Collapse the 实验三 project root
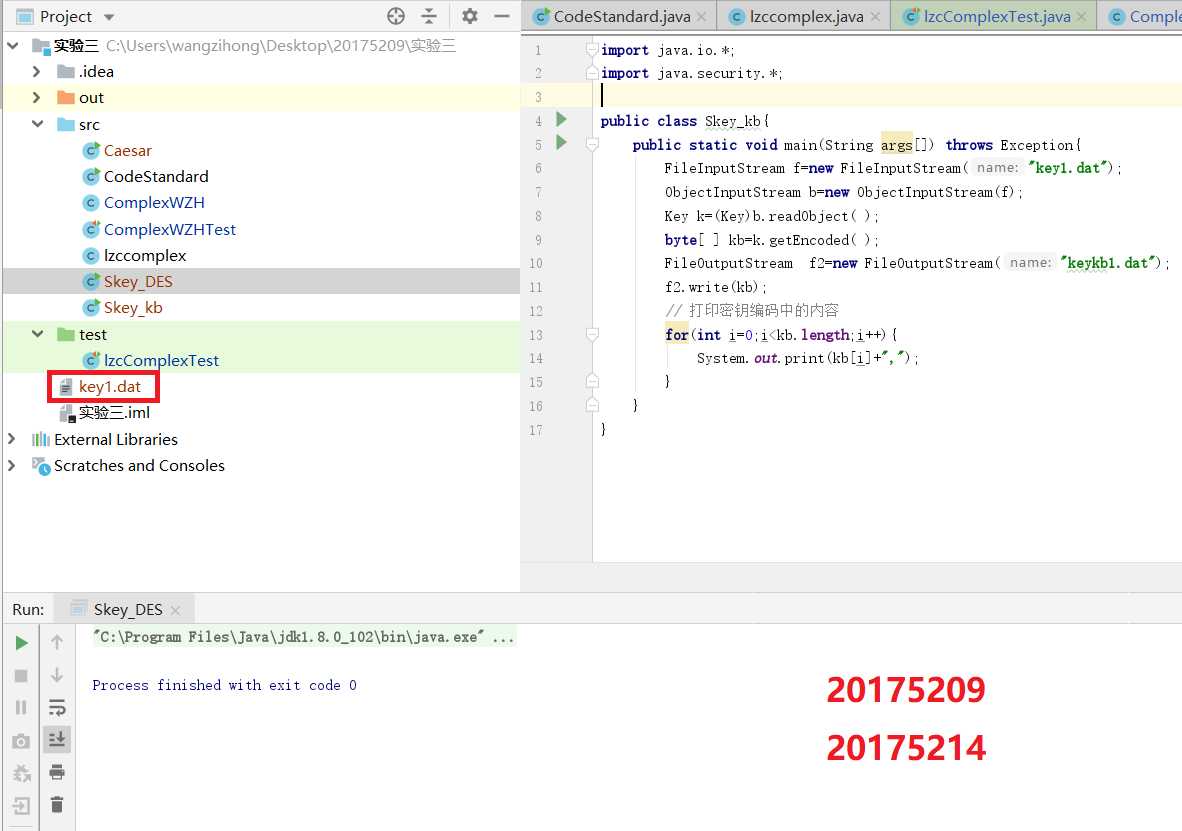This screenshot has width=1182, height=831. point(13,46)
